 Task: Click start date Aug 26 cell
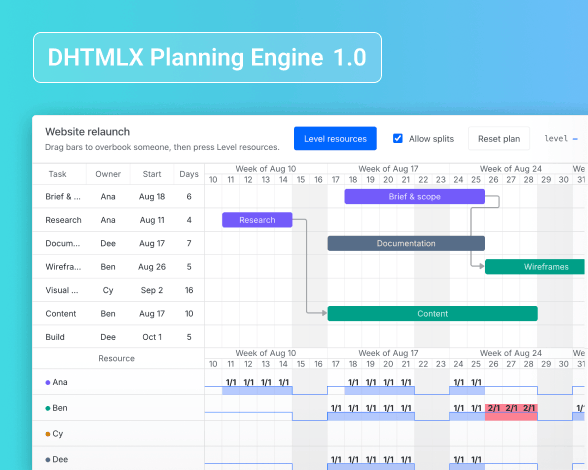click(152, 267)
